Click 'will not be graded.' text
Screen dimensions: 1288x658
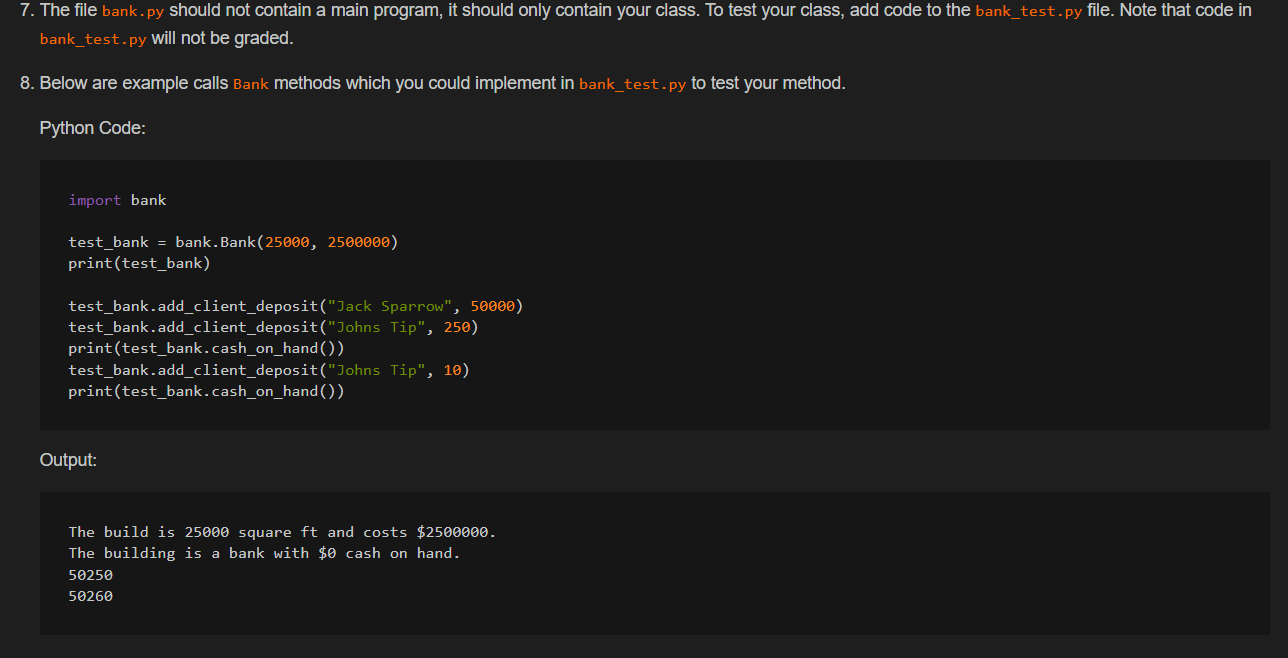point(222,38)
